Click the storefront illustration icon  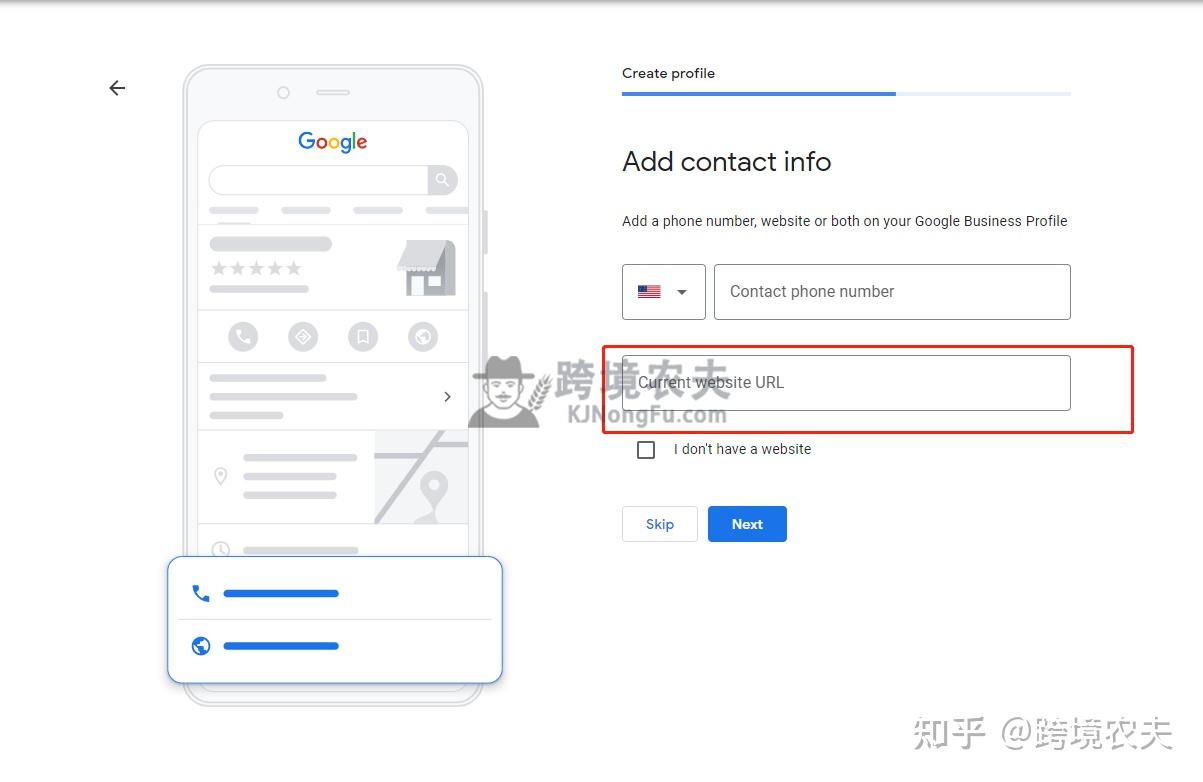[x=427, y=268]
